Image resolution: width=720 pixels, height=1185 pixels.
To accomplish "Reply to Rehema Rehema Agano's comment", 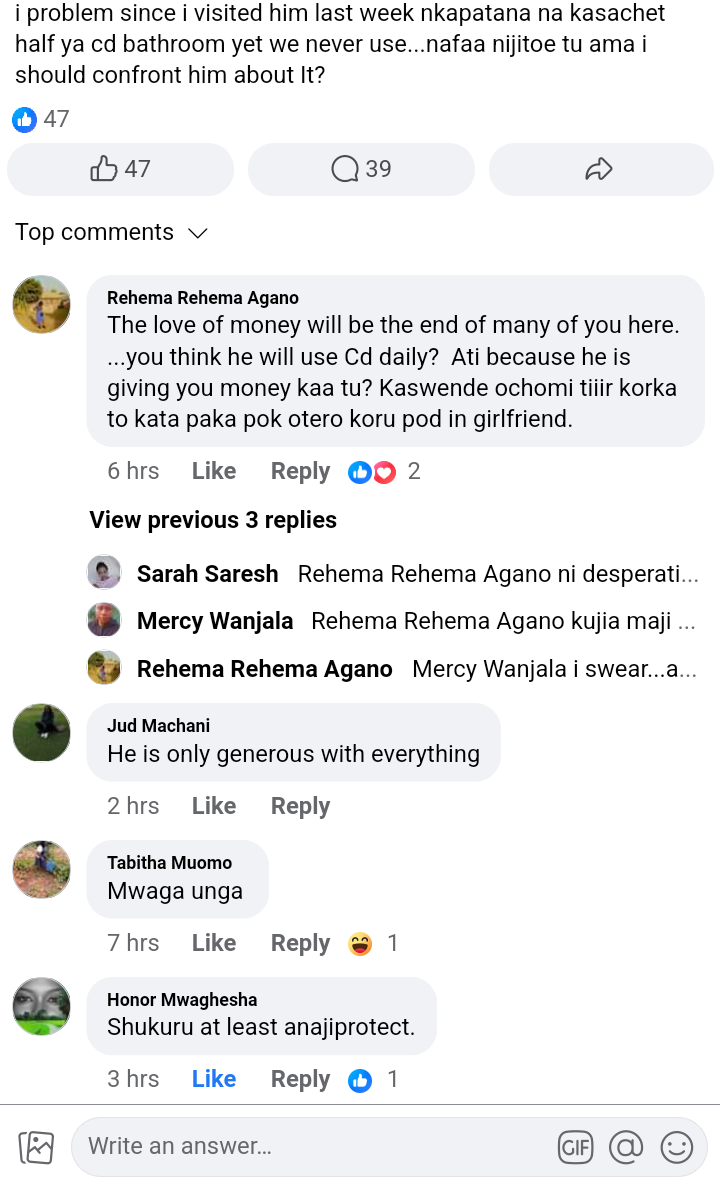I will tap(300, 472).
